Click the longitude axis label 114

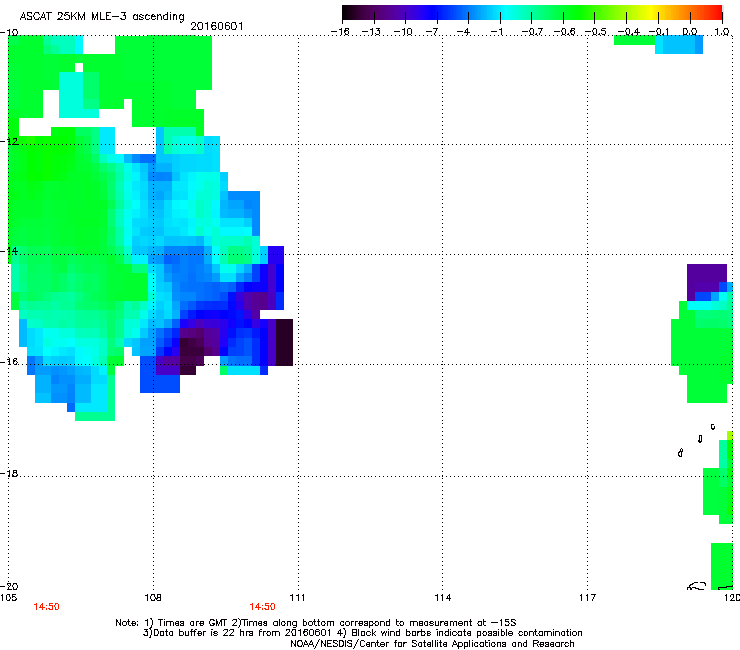coord(442,598)
